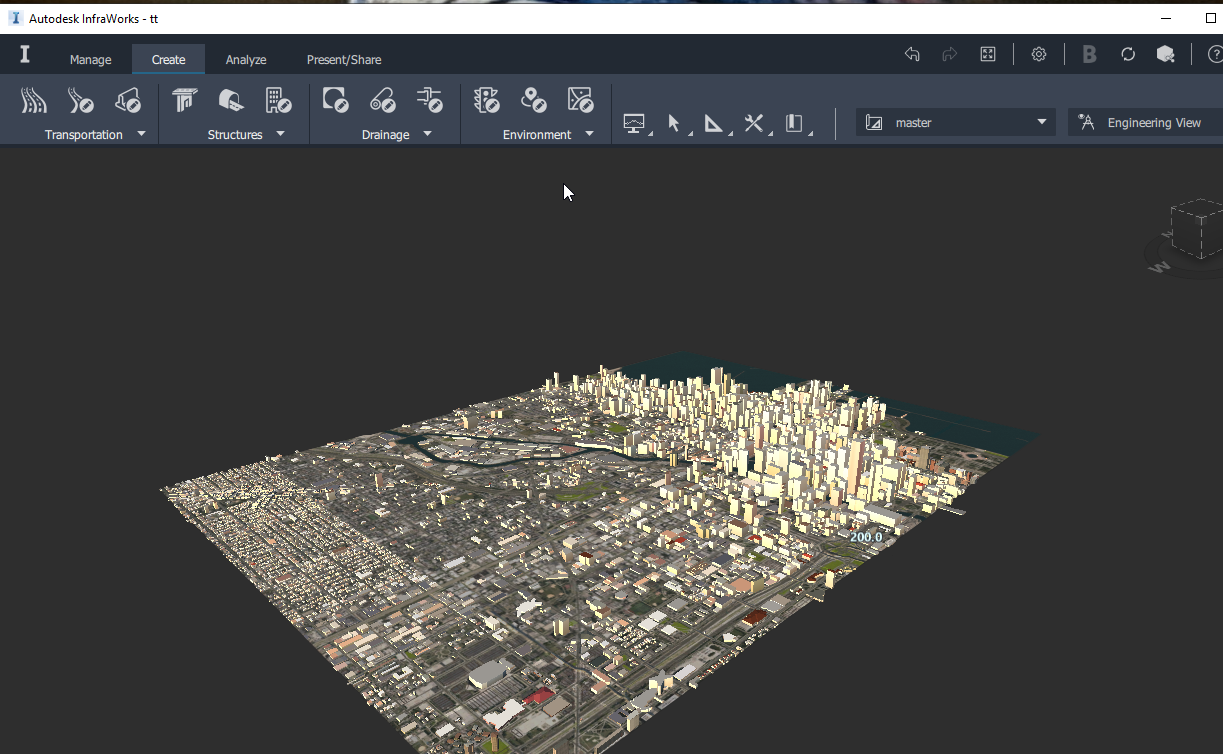The image size is (1223, 754).
Task: Activate the selection arrow tool
Action: [x=674, y=121]
